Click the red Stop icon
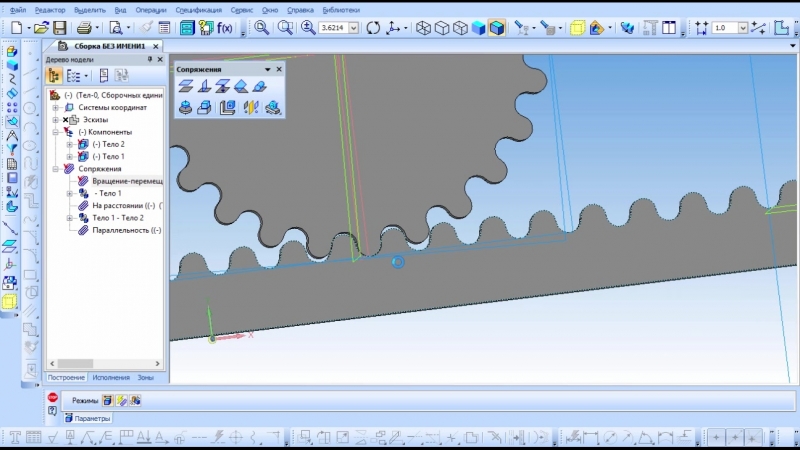 (53, 398)
